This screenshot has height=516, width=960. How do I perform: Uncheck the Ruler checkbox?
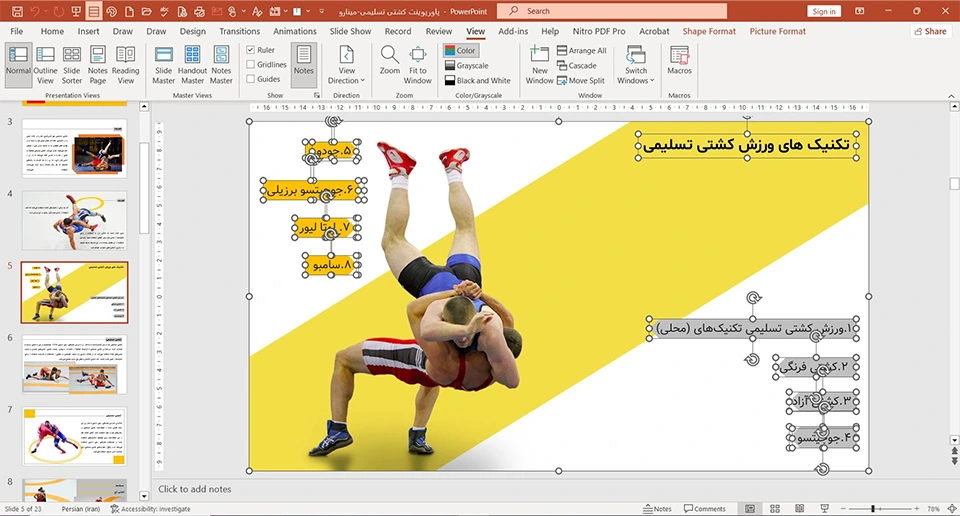click(x=250, y=50)
